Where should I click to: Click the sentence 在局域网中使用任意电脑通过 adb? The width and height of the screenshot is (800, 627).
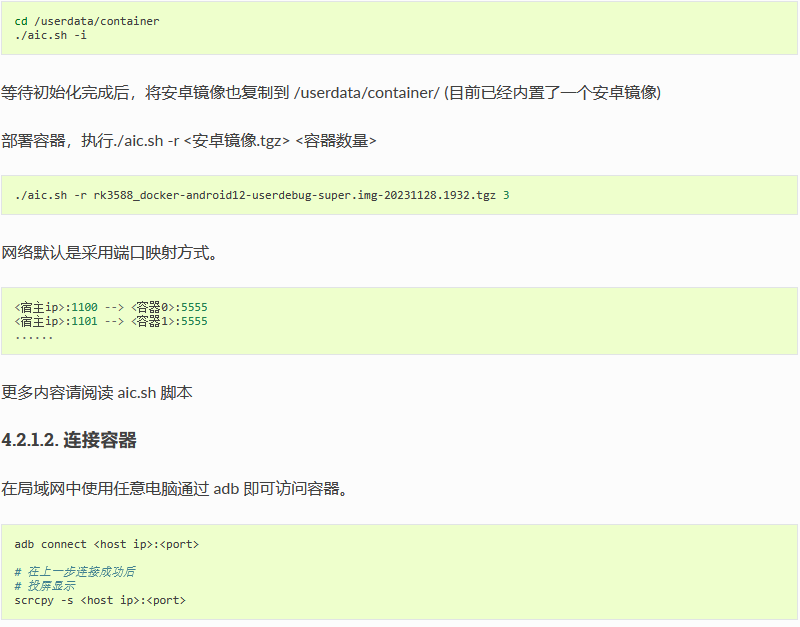point(174,488)
